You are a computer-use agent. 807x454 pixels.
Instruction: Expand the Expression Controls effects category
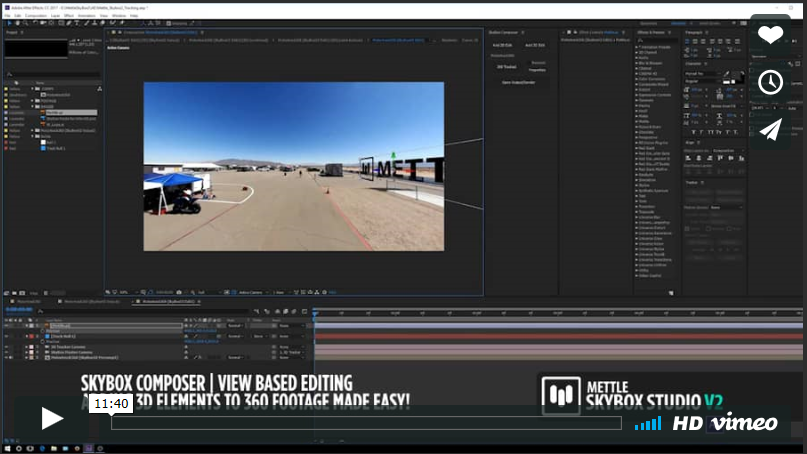[x=636, y=95]
